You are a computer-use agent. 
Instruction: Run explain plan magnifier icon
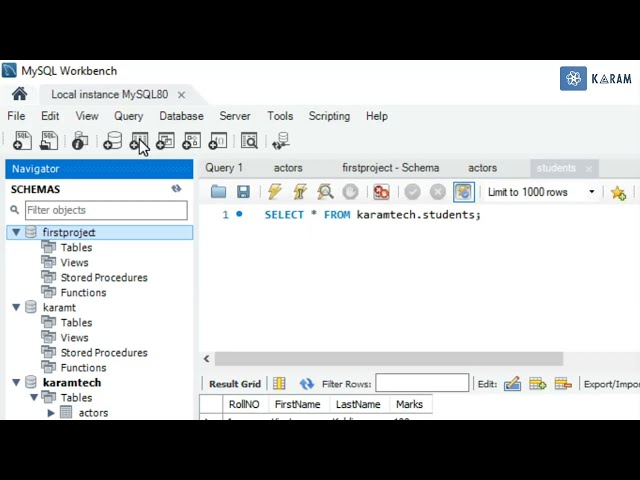(x=325, y=191)
